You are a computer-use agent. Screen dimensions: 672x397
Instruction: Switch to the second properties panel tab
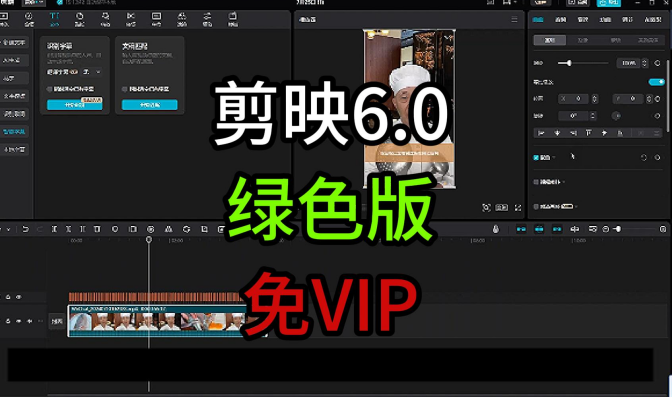tap(560, 19)
